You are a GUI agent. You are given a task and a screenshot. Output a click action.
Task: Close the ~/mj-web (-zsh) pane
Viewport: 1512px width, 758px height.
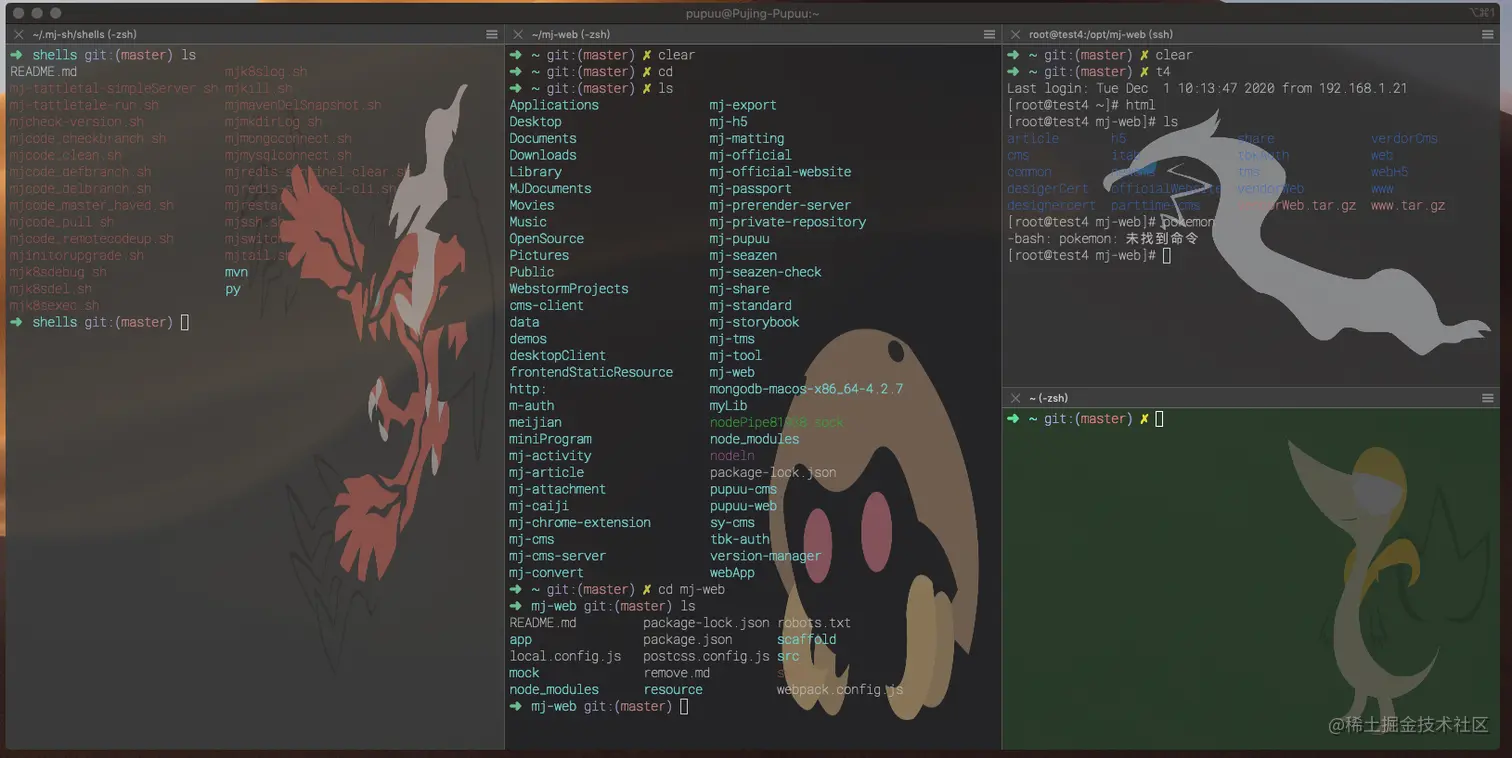516,35
